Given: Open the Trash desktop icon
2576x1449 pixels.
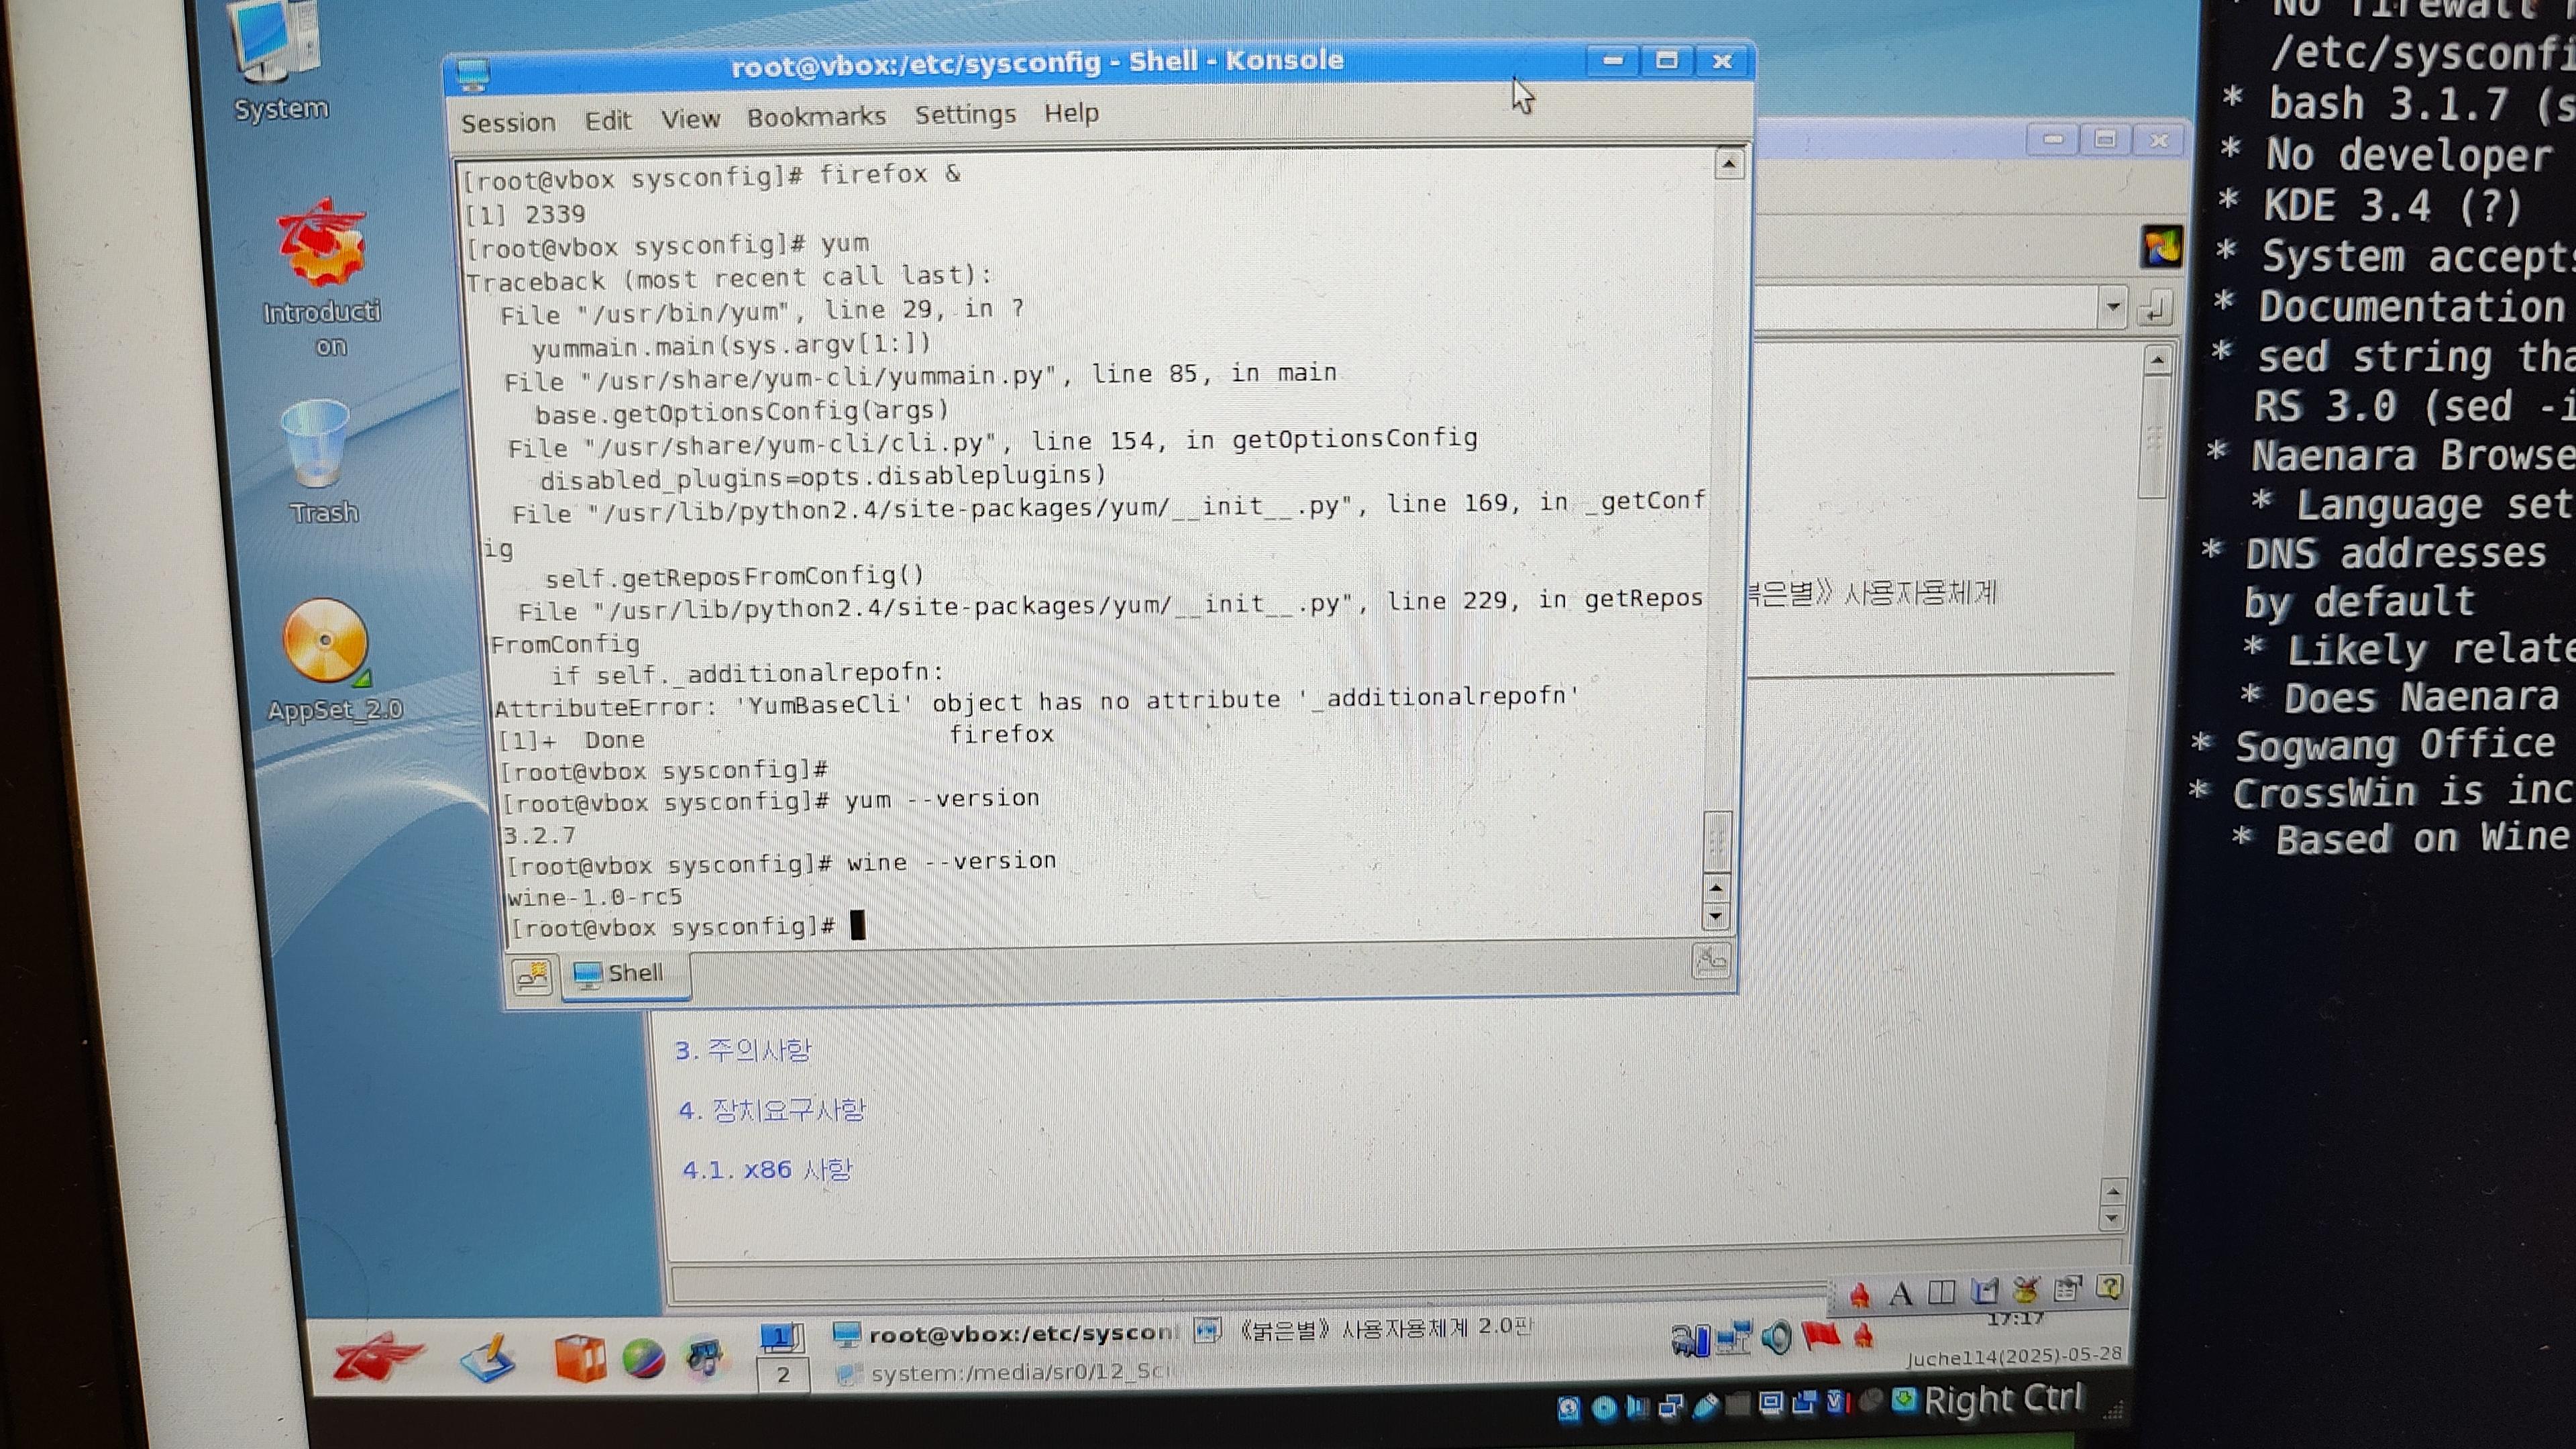Looking at the screenshot, I should [x=318, y=462].
